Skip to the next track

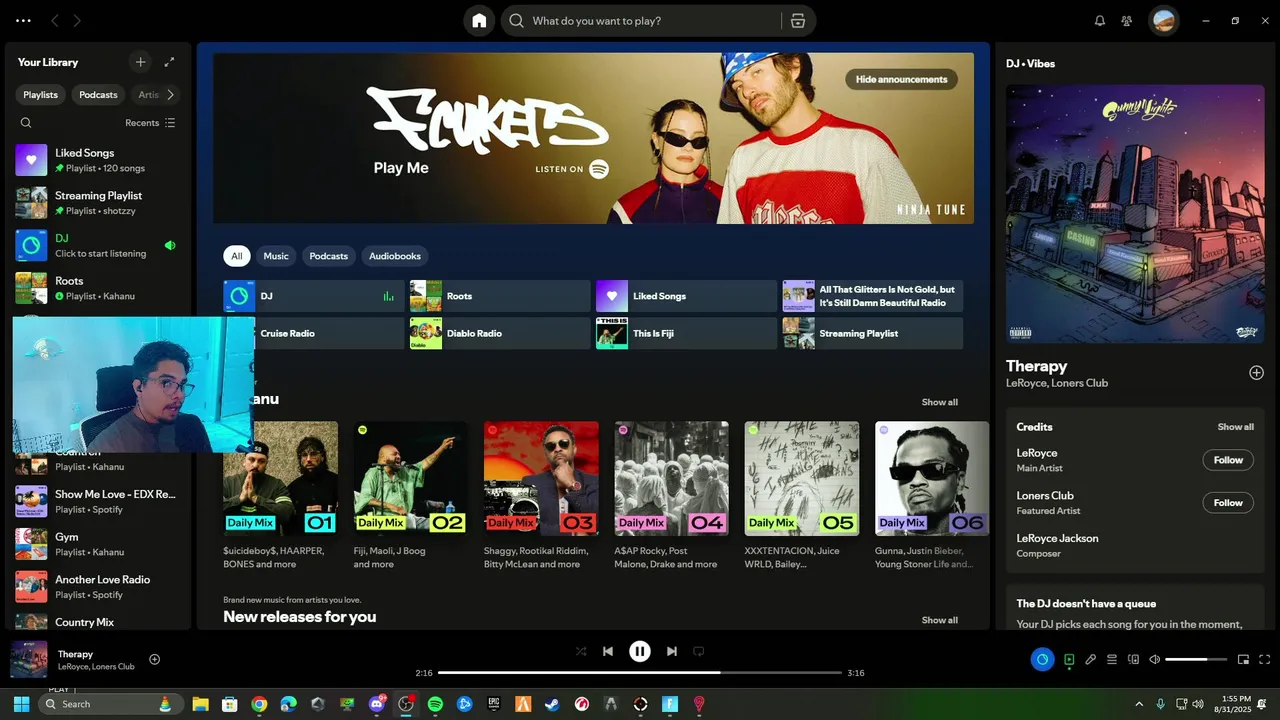click(x=672, y=651)
